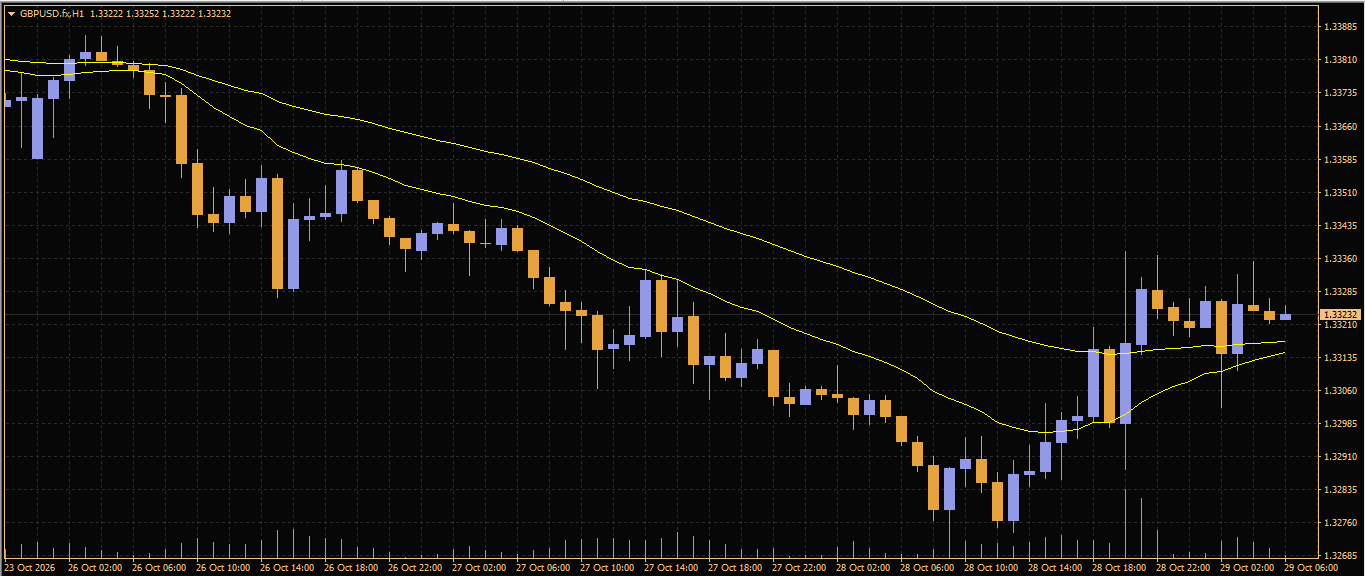
Task: Click the 1.33660 price axis label
Action: point(1339,126)
